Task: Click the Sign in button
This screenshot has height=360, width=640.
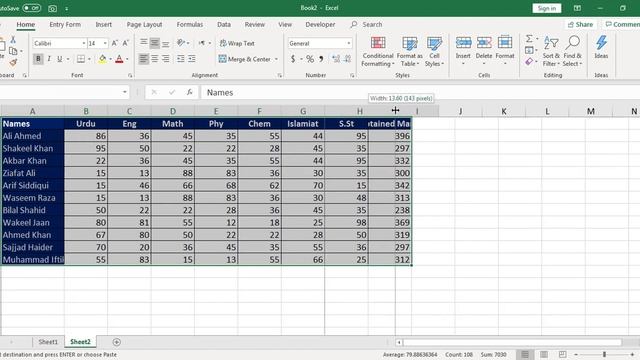Action: coord(547,8)
